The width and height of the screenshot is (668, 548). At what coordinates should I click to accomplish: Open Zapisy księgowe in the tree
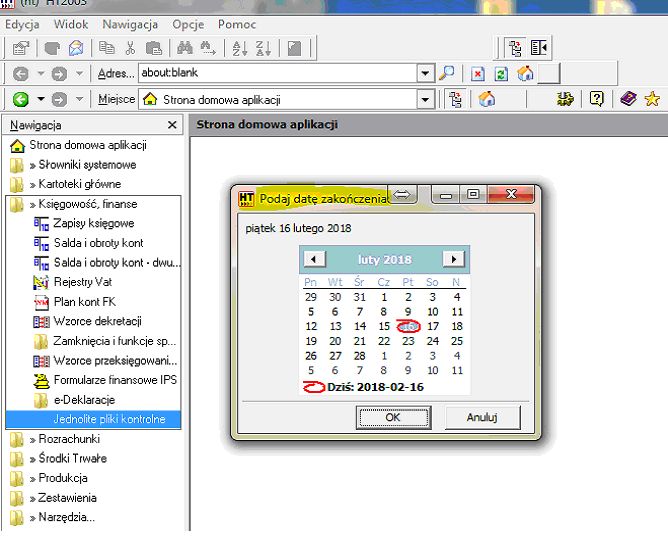(x=84, y=223)
